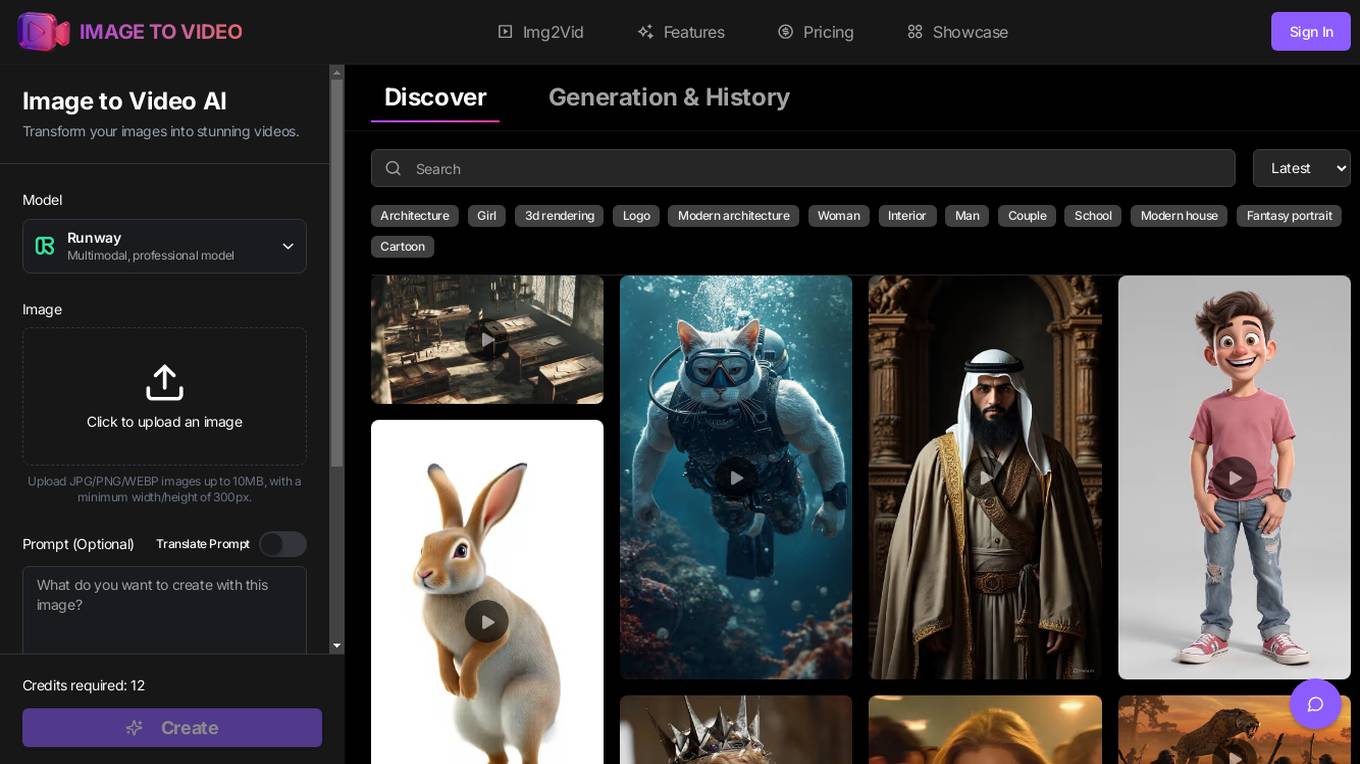This screenshot has width=1360, height=764.
Task: Click the upload arrow icon
Action: point(165,382)
